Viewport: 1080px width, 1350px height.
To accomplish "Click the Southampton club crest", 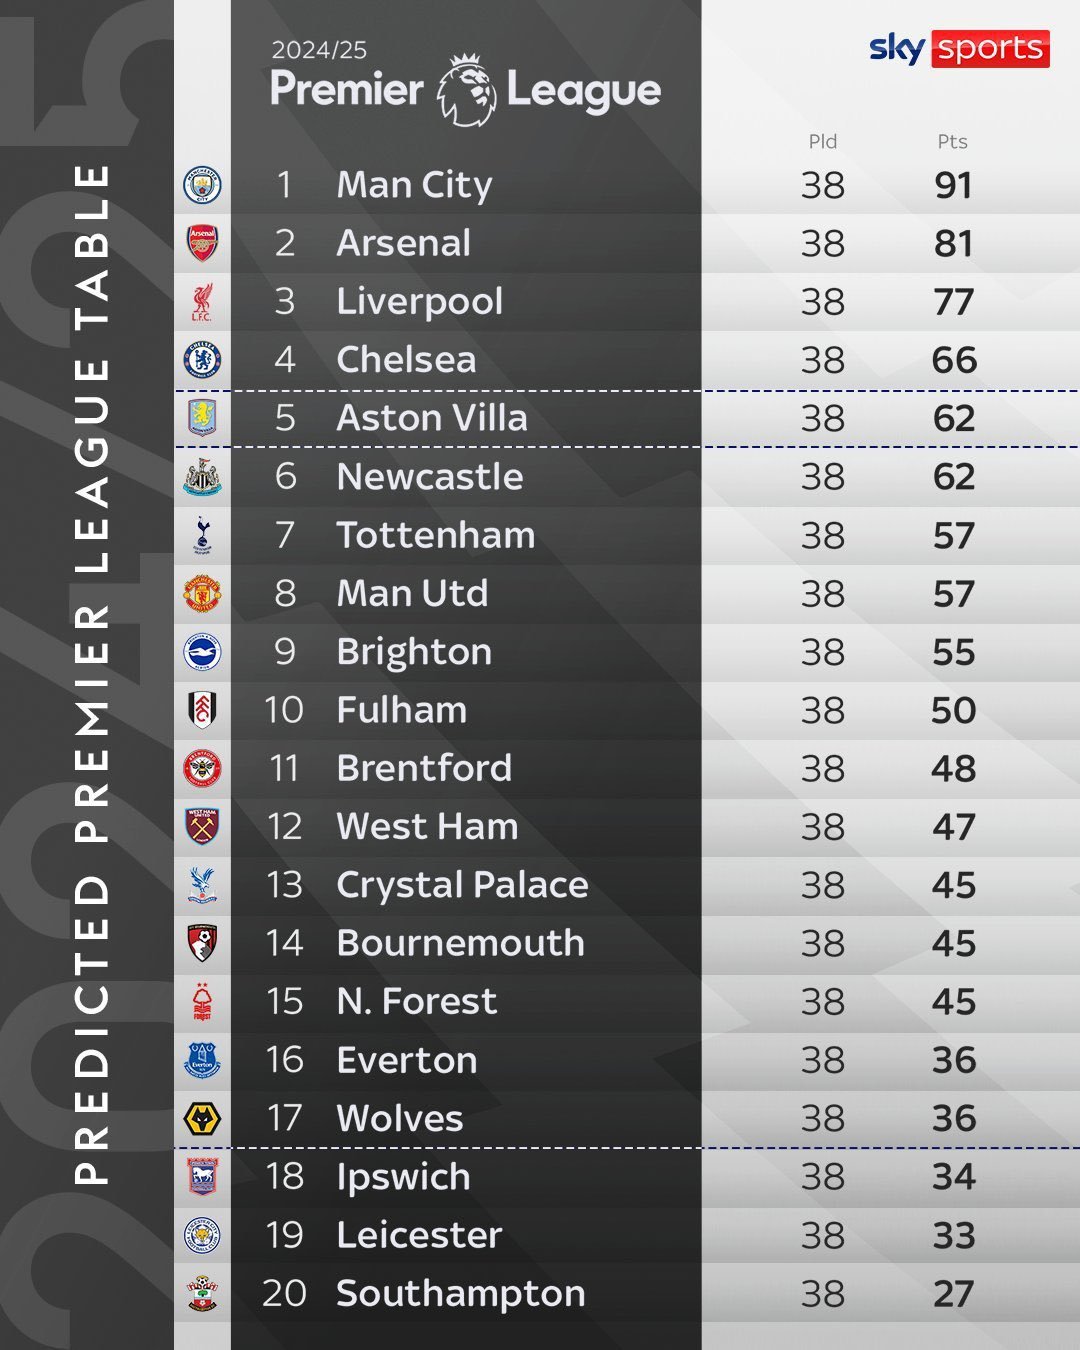I will coord(202,1293).
